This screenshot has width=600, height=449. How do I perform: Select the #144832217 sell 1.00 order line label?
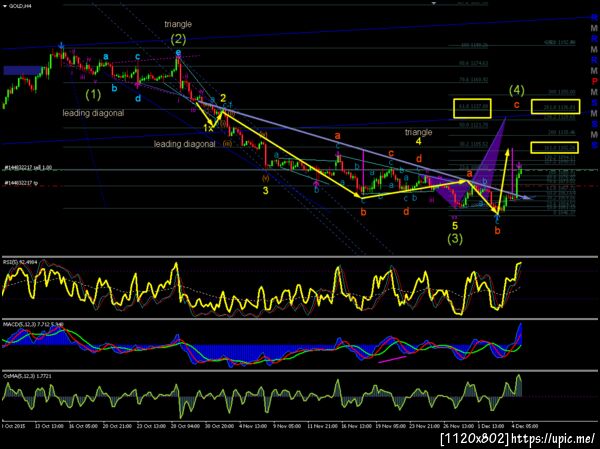28,168
